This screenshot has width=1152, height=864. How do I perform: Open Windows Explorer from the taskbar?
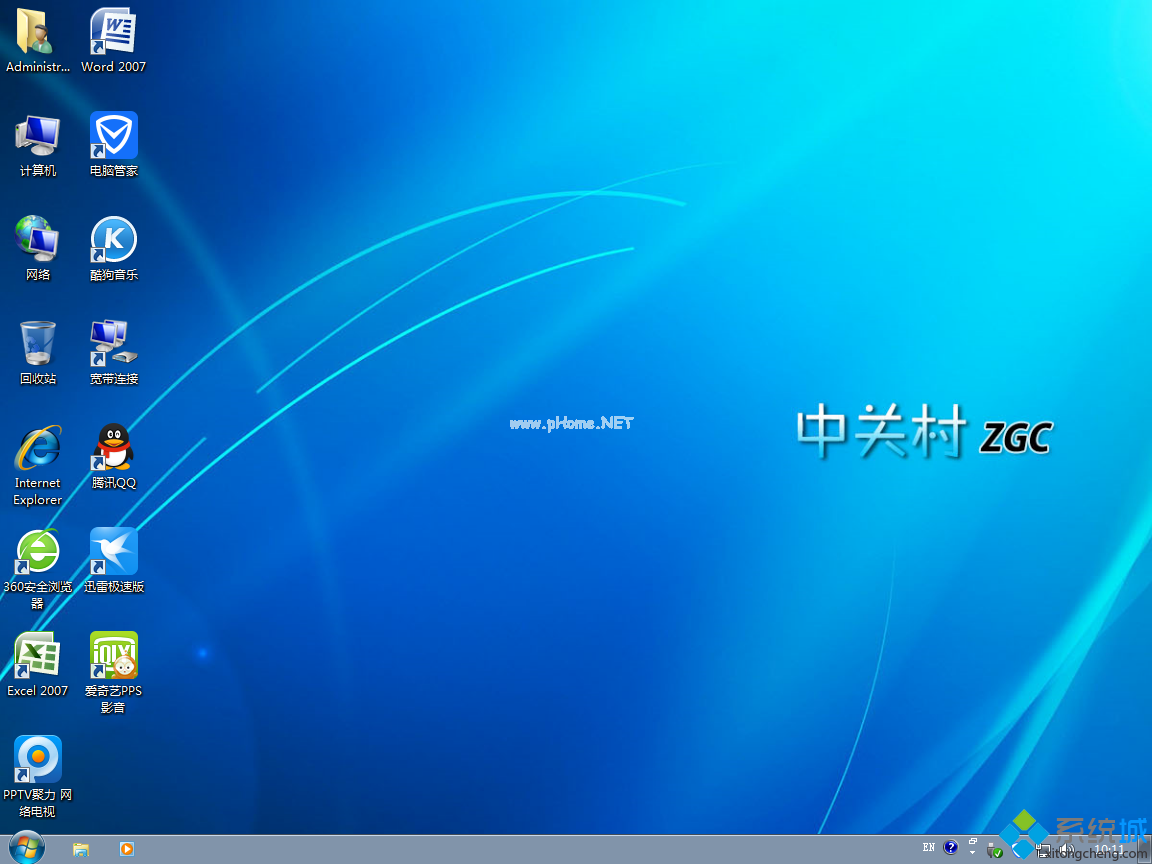pos(80,849)
